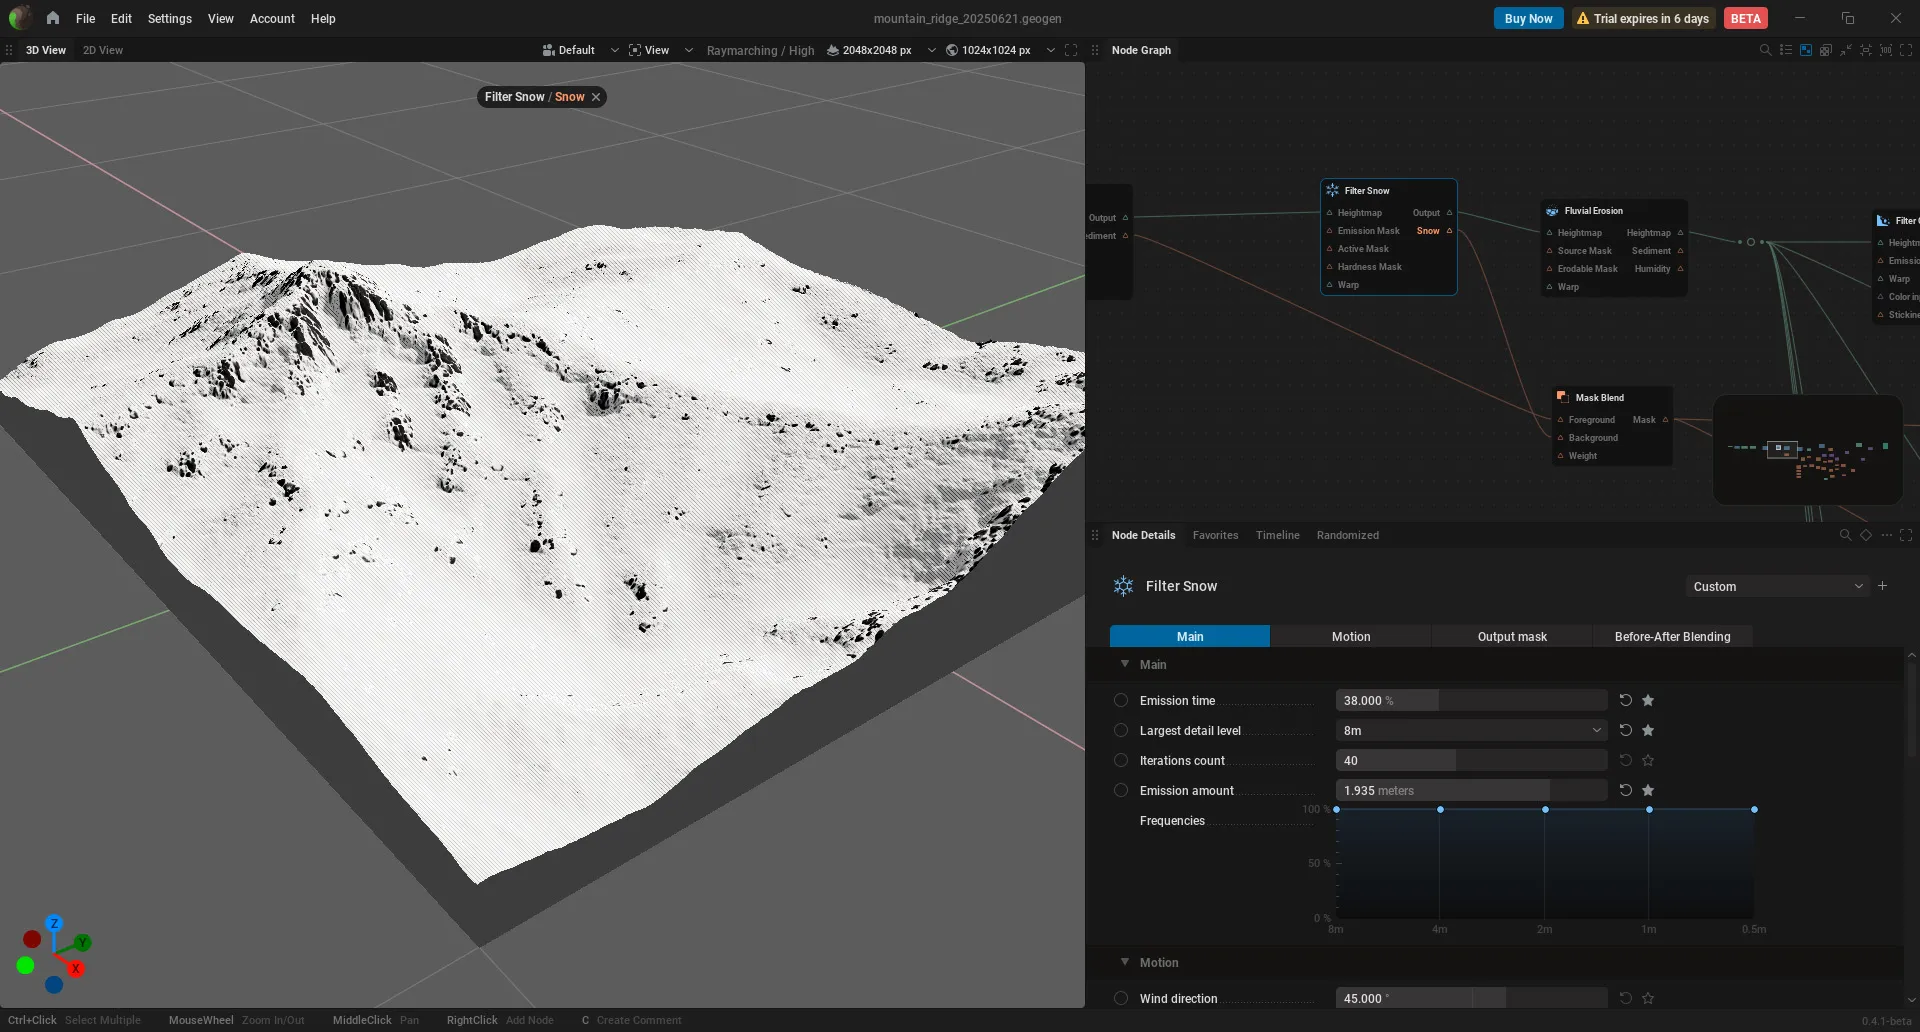1920x1032 pixels.
Task: Open search in Node Graph toolbar
Action: pos(1765,50)
